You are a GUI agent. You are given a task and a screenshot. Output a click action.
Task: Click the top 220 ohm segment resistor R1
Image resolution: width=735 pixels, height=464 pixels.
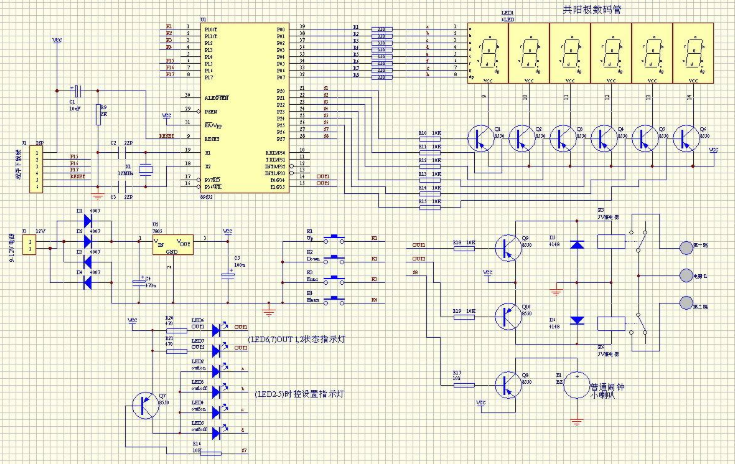pos(382,29)
